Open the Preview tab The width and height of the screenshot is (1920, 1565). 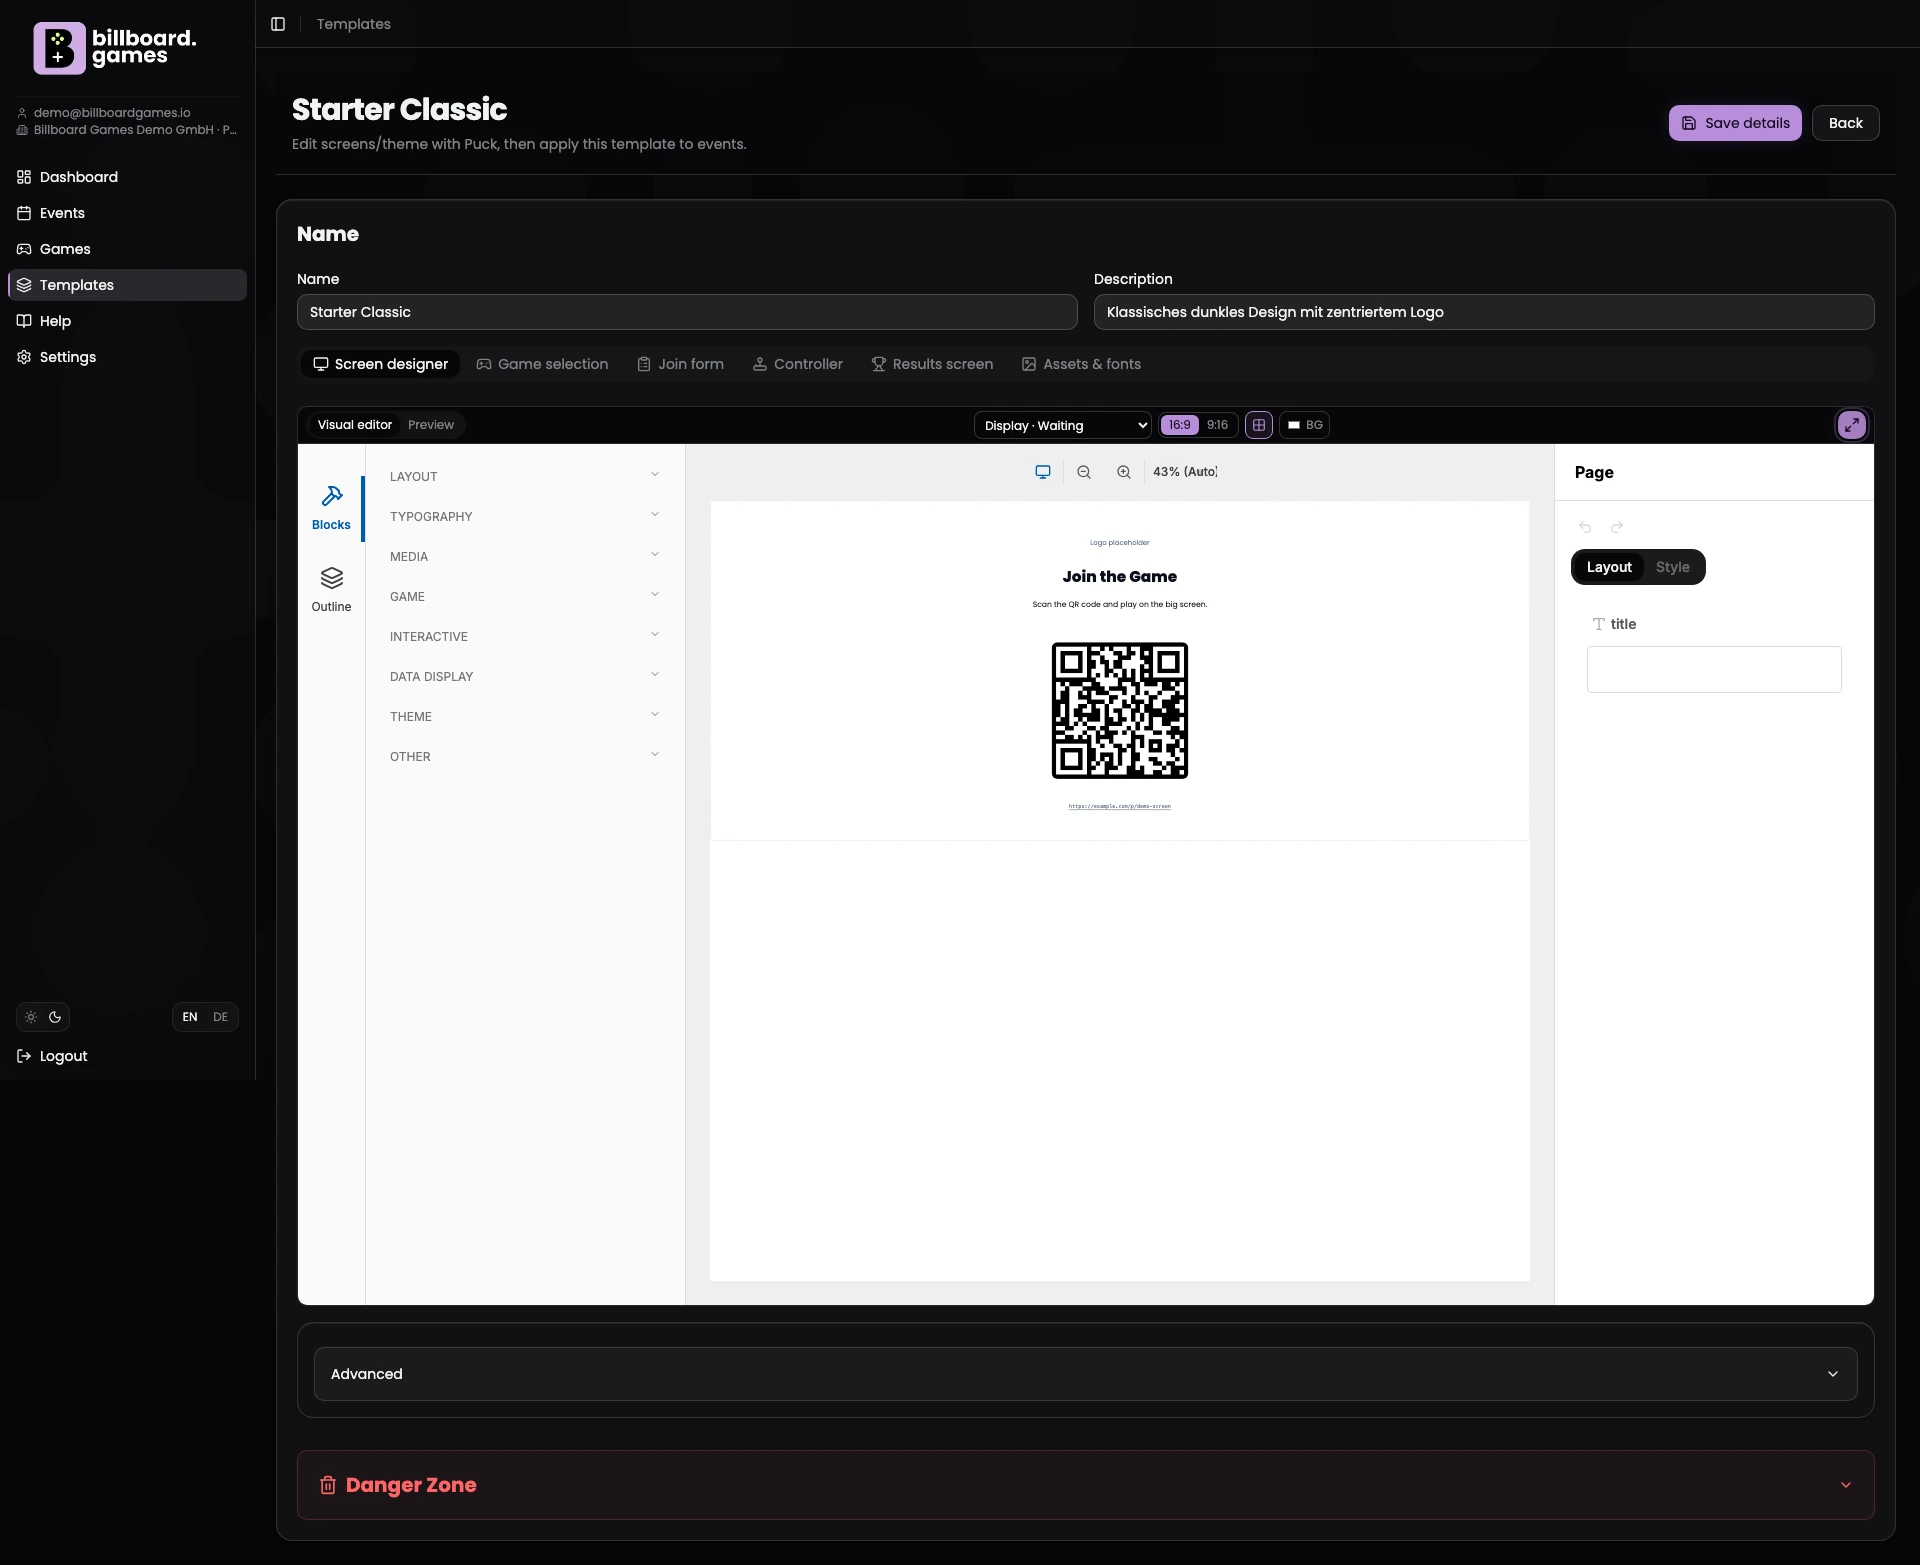pos(430,424)
